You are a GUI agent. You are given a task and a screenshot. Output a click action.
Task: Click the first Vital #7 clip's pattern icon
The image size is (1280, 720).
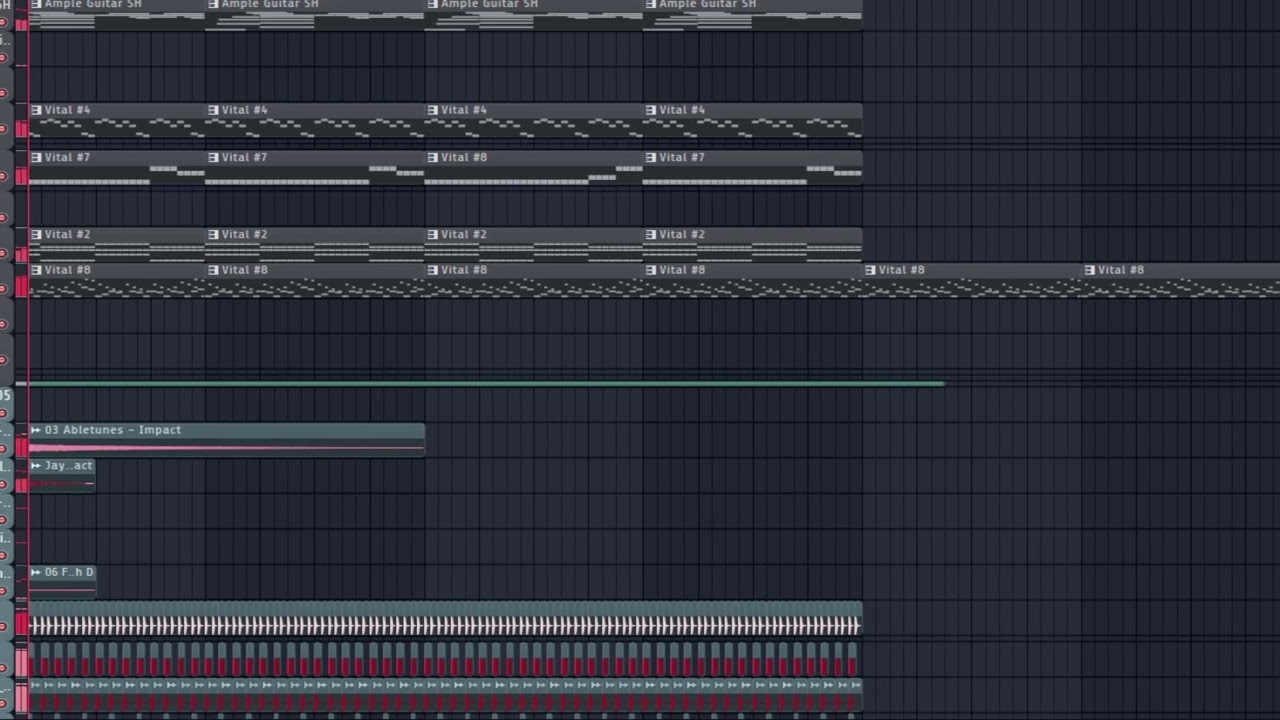36,158
